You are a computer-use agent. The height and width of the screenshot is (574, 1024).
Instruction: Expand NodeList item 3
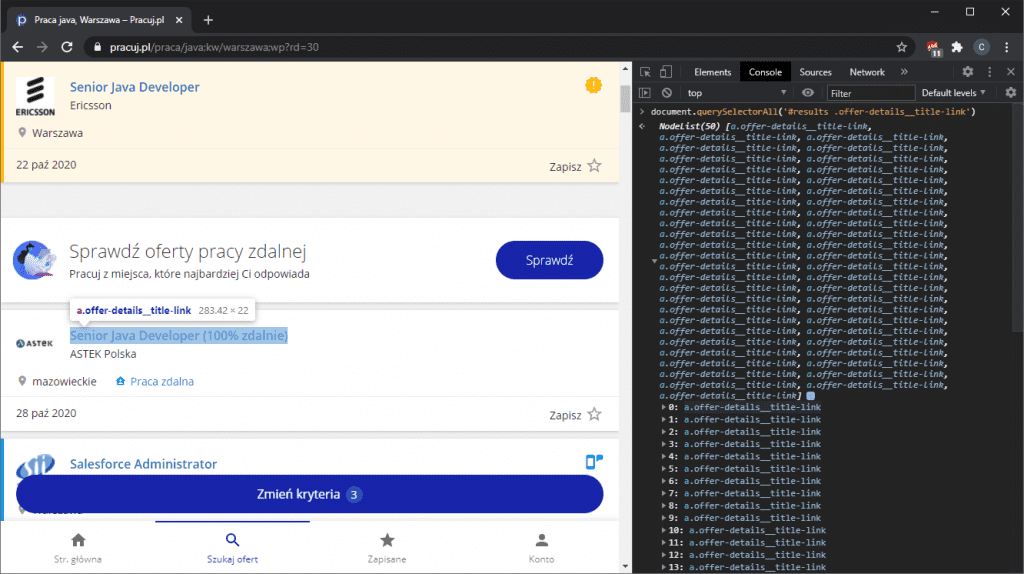click(x=664, y=444)
